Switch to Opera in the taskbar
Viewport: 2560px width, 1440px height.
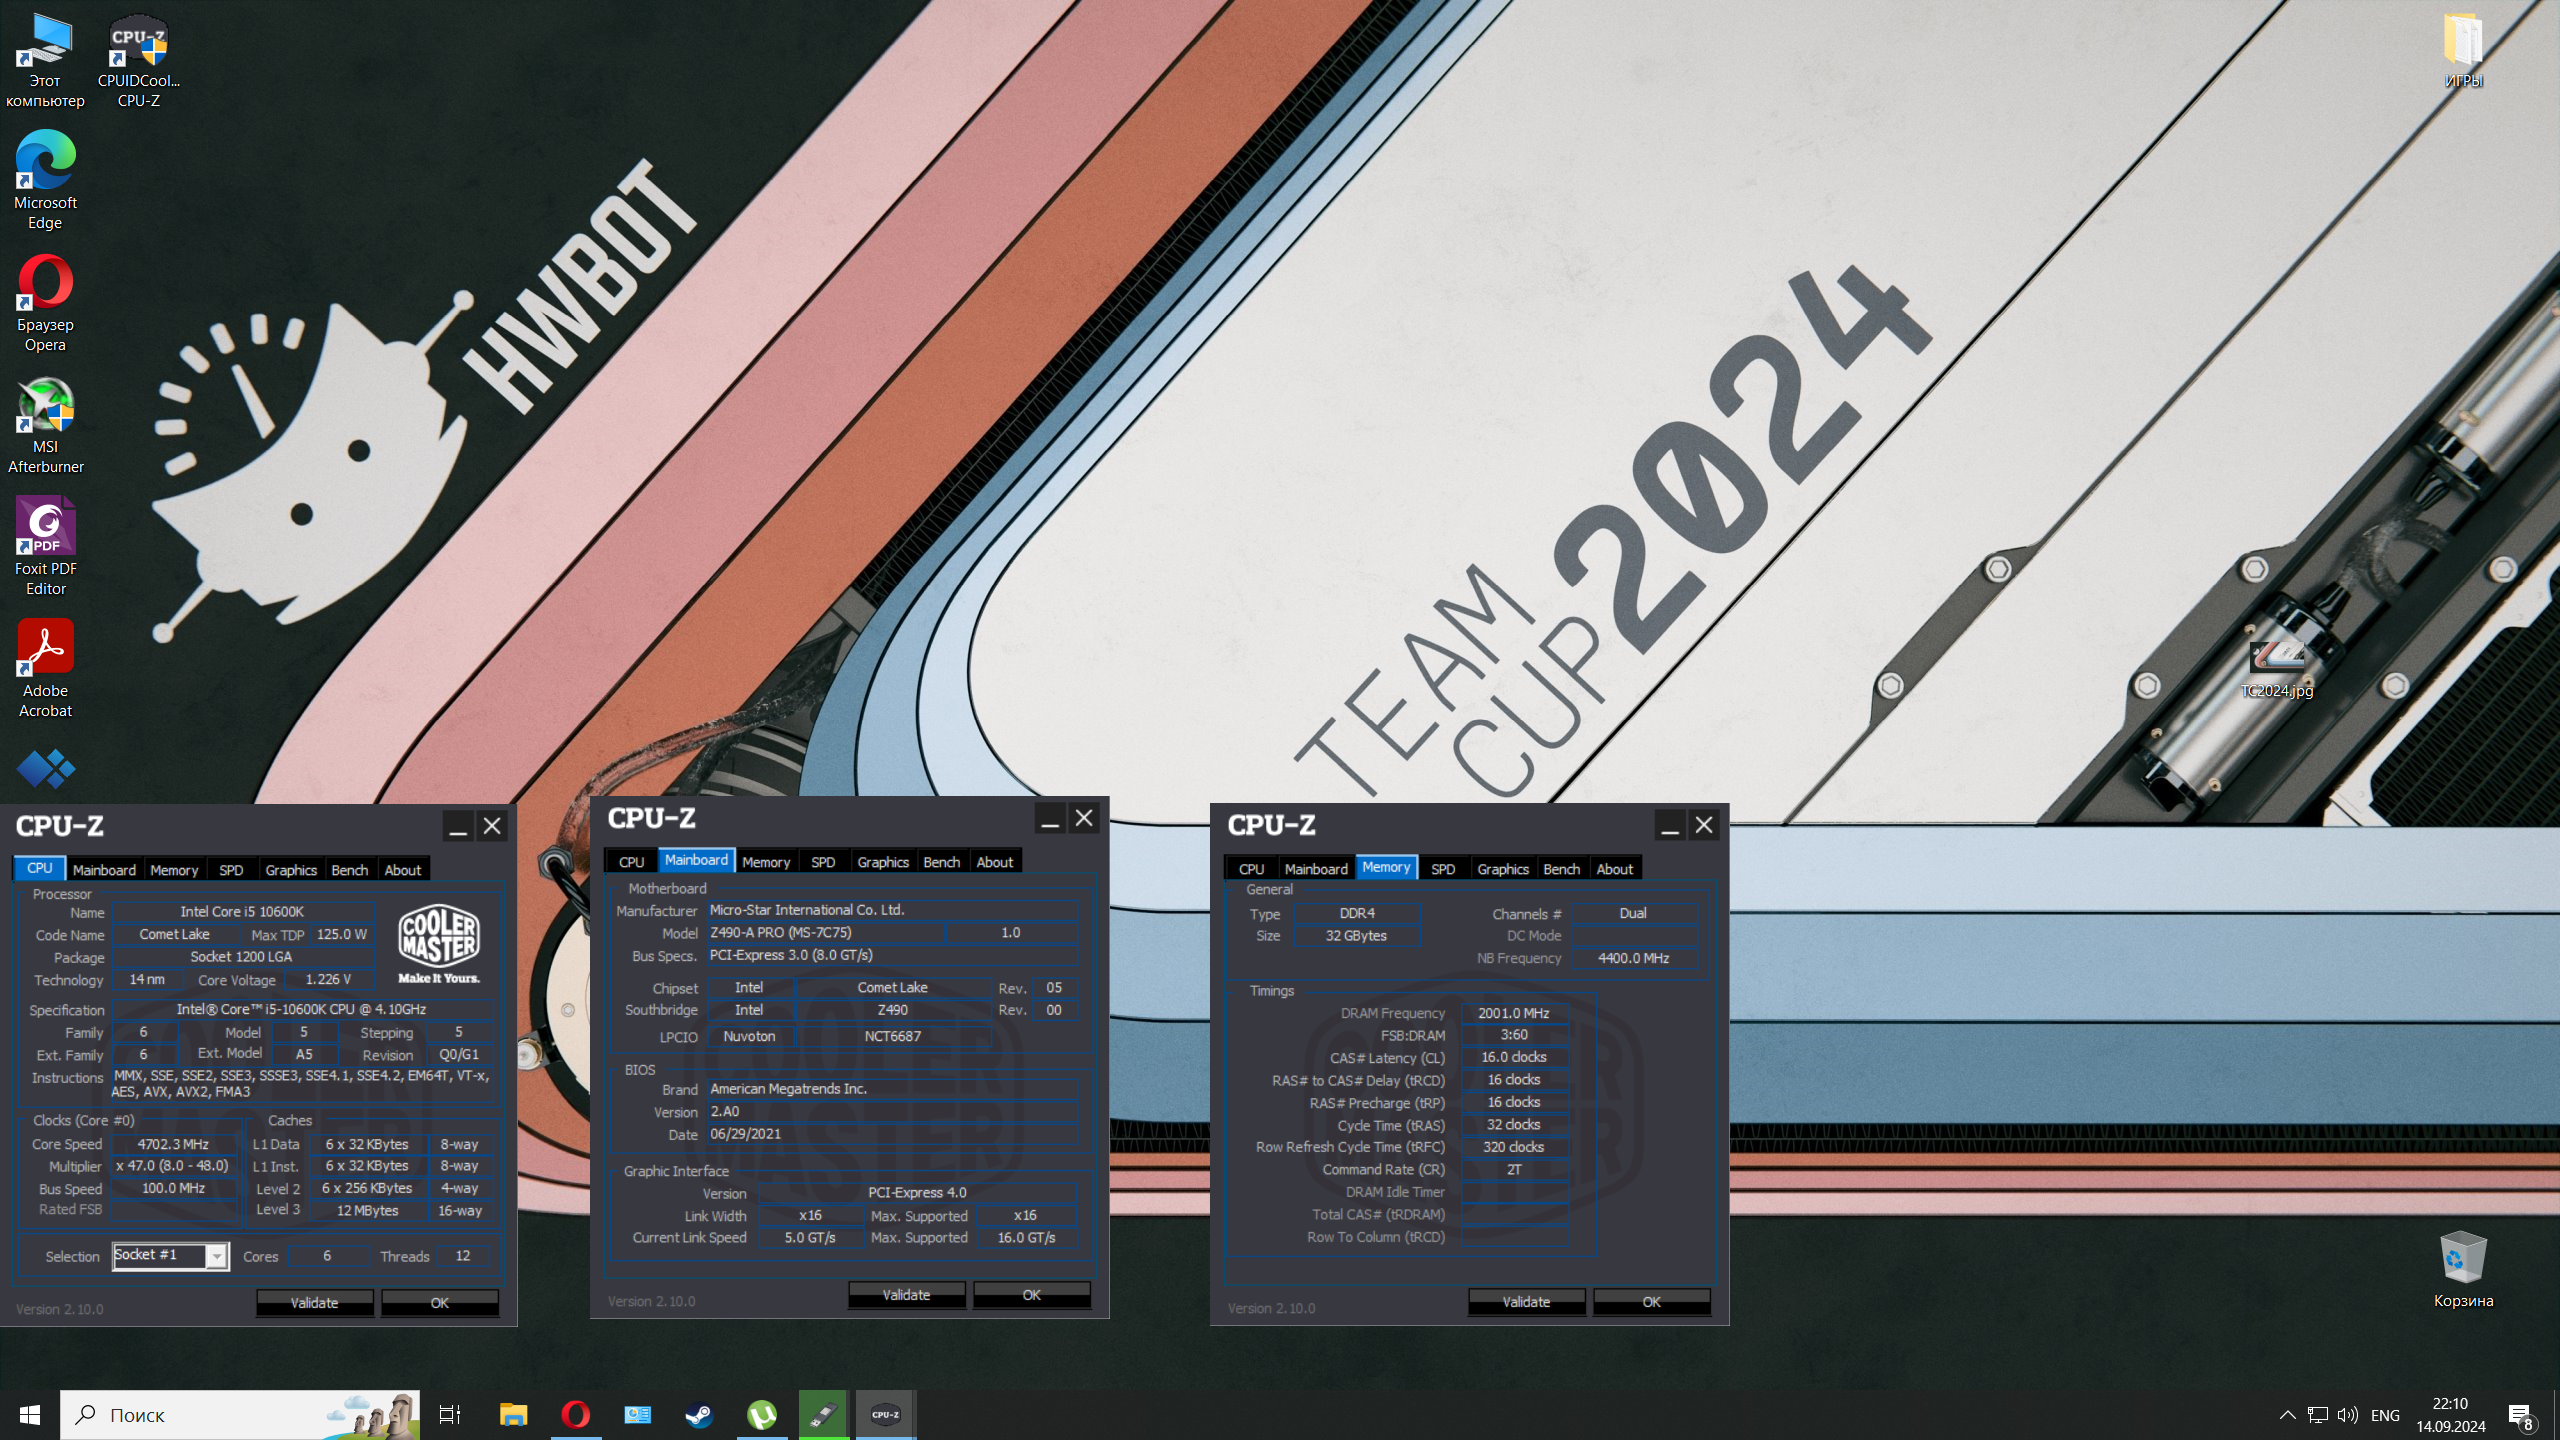point(575,1414)
